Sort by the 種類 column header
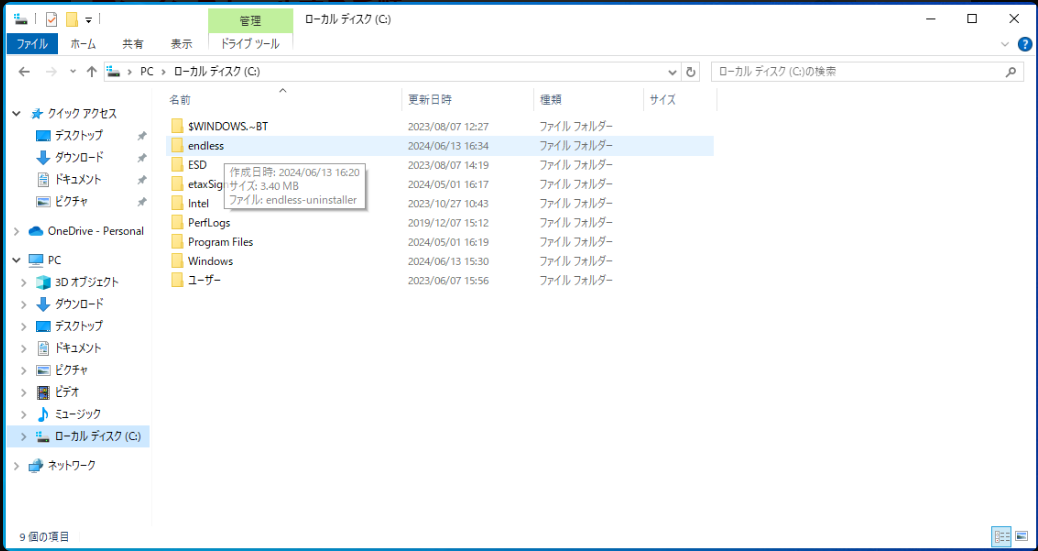1038x551 pixels. tap(588, 100)
